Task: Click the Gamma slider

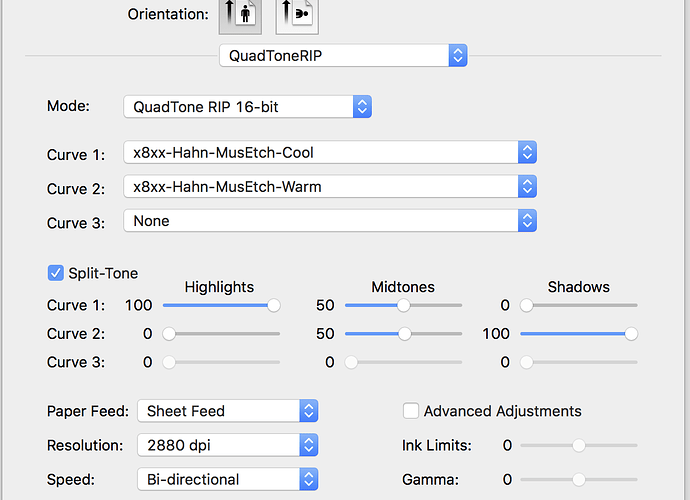Action: pyautogui.click(x=578, y=480)
